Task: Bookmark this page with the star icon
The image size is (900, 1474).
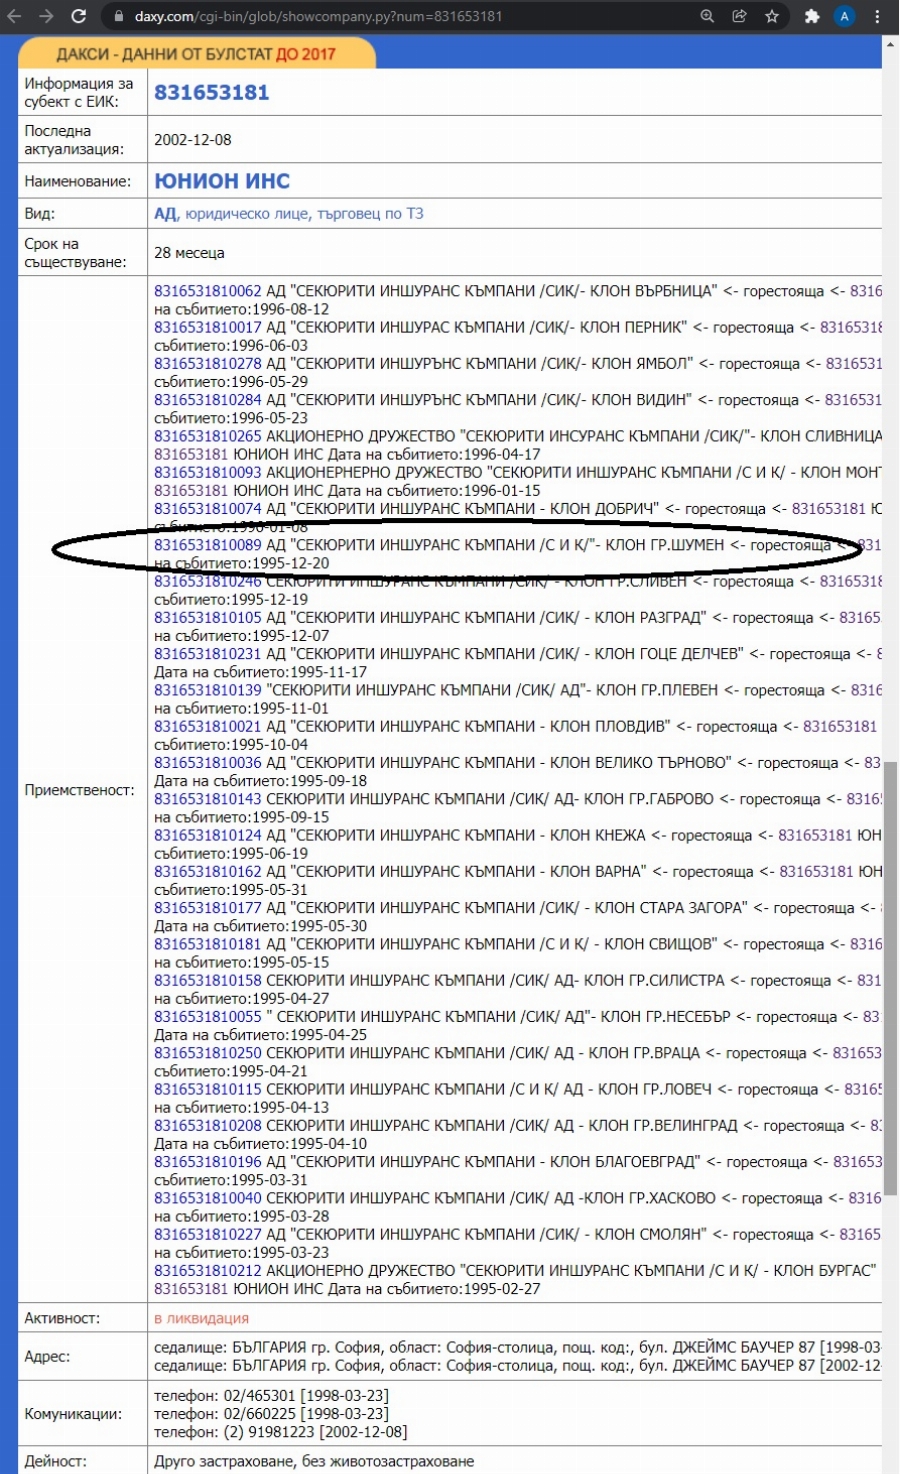Action: 772,16
